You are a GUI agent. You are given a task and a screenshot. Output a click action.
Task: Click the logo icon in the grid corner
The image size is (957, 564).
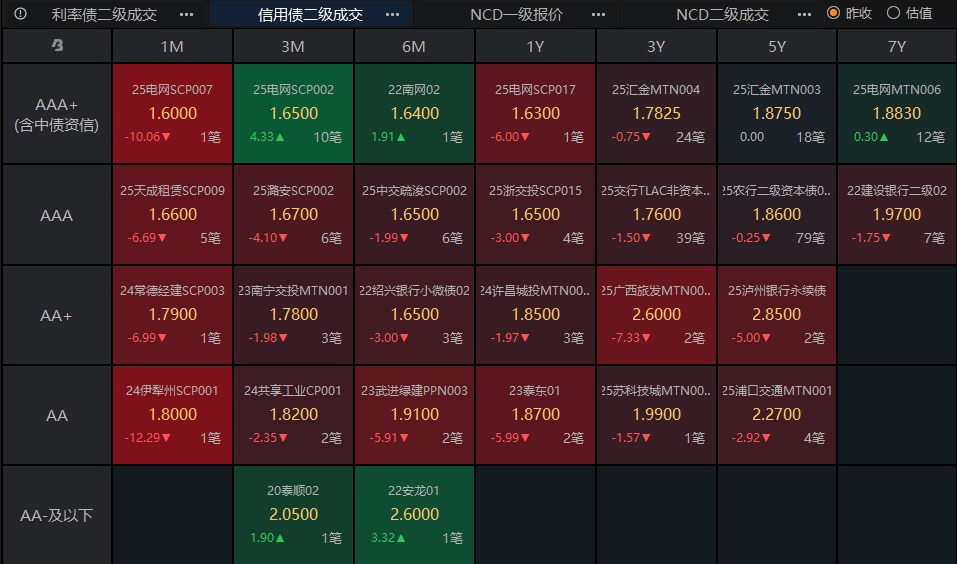(57, 45)
